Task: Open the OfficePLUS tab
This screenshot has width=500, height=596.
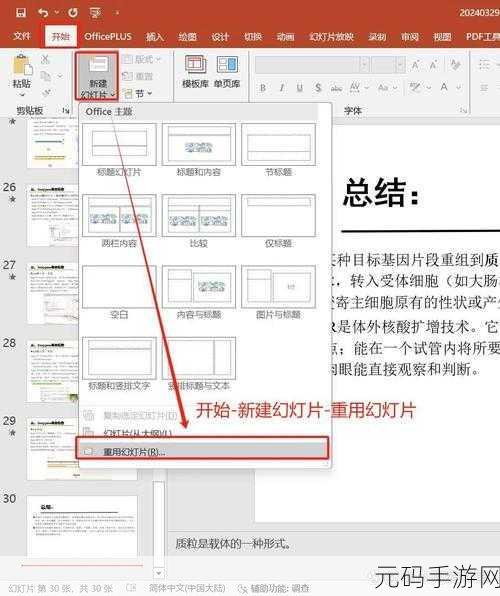Action: (x=108, y=36)
